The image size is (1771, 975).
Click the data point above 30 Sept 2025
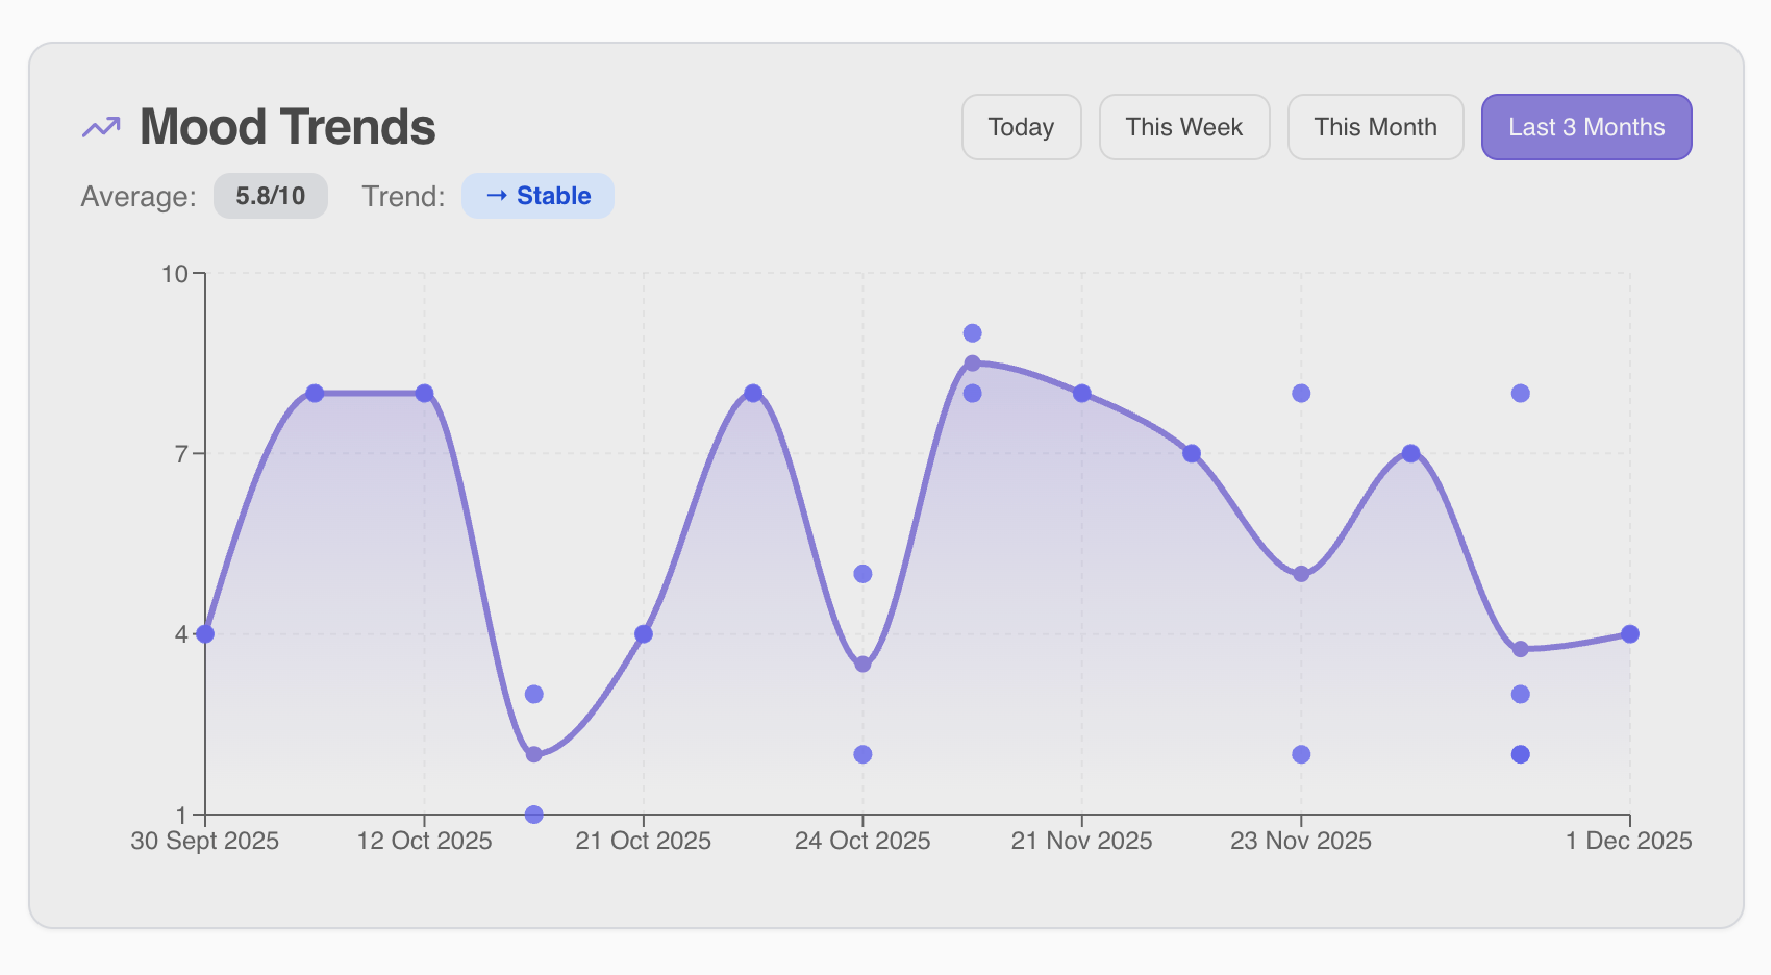205,634
